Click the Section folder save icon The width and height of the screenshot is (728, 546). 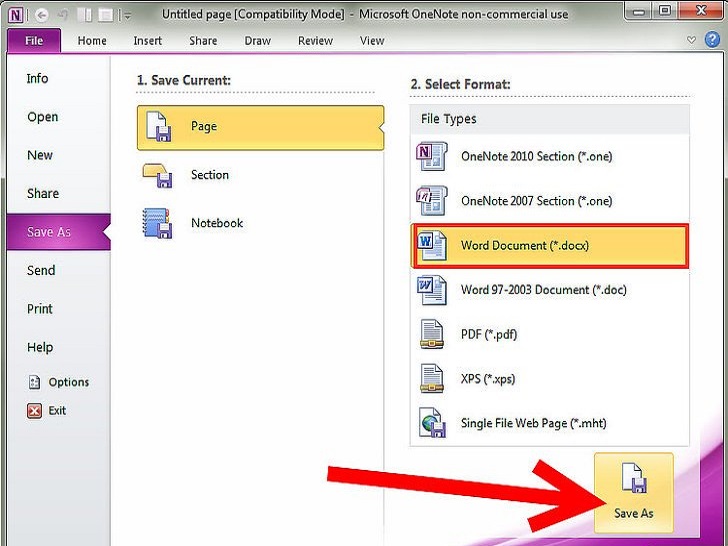click(158, 175)
